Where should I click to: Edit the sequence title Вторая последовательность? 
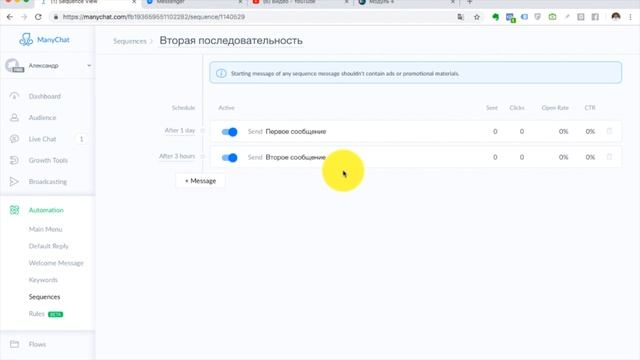[231, 40]
